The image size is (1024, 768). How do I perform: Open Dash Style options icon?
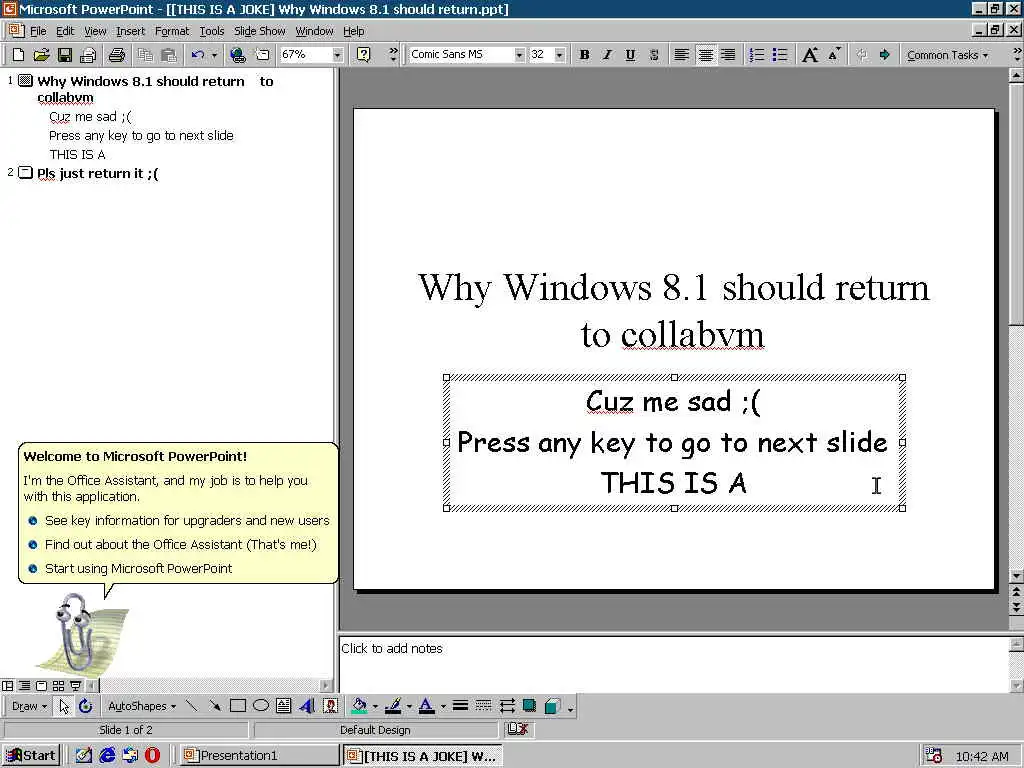click(x=483, y=706)
